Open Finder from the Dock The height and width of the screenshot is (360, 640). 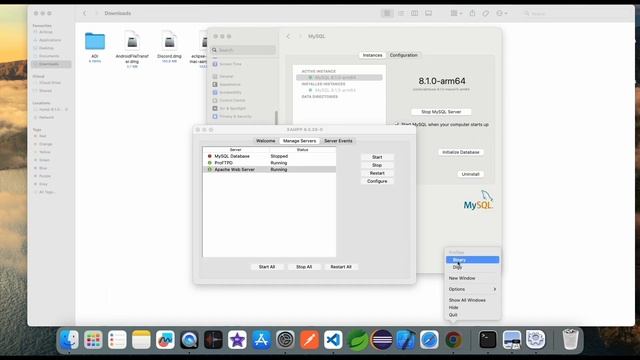coord(69,340)
